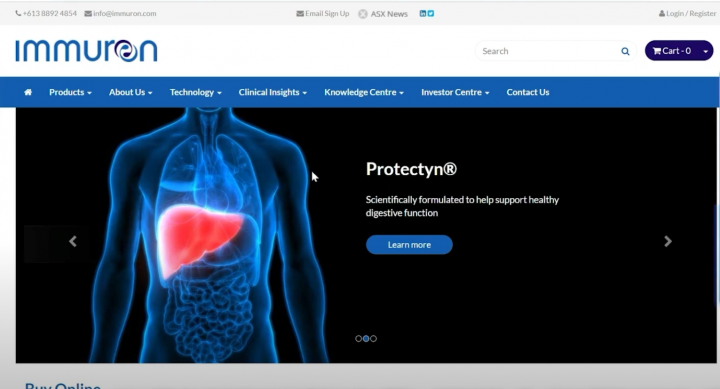720x389 pixels.
Task: Select the second carousel indicator dot
Action: click(x=366, y=338)
